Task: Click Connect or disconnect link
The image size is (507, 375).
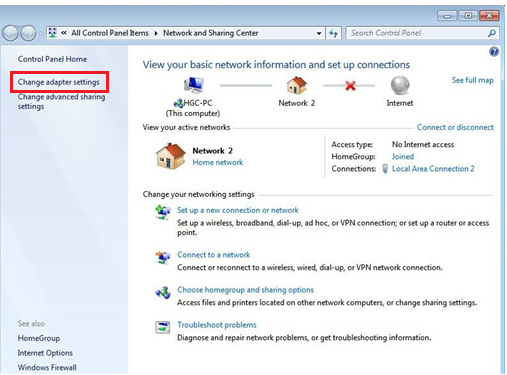Action: point(455,127)
